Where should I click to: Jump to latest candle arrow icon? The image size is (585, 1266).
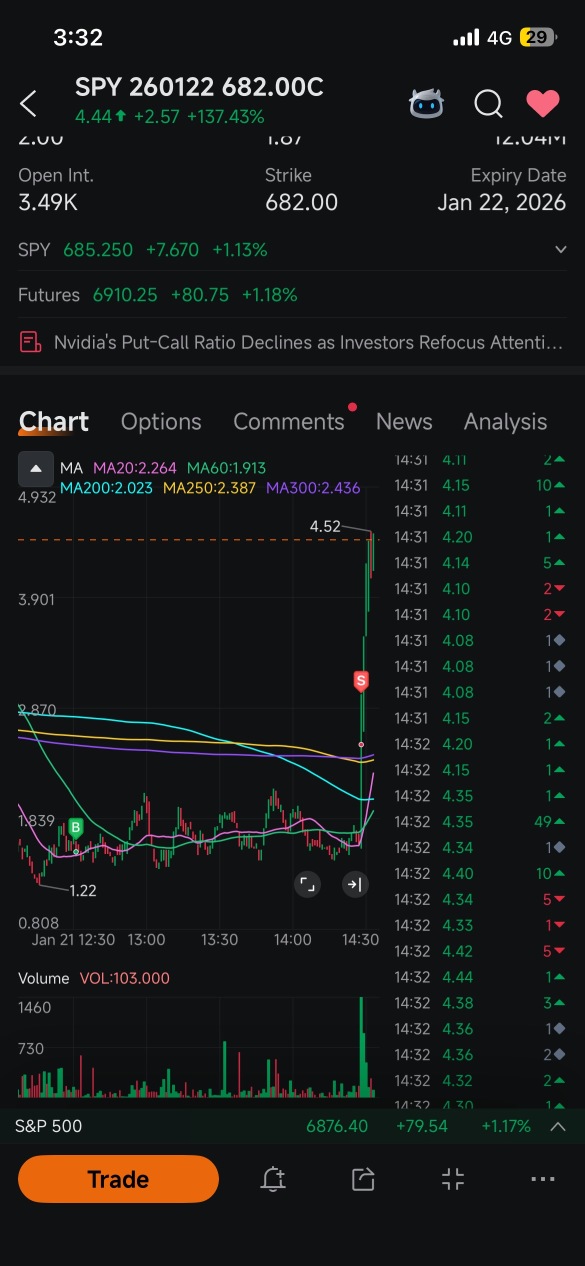coord(354,884)
